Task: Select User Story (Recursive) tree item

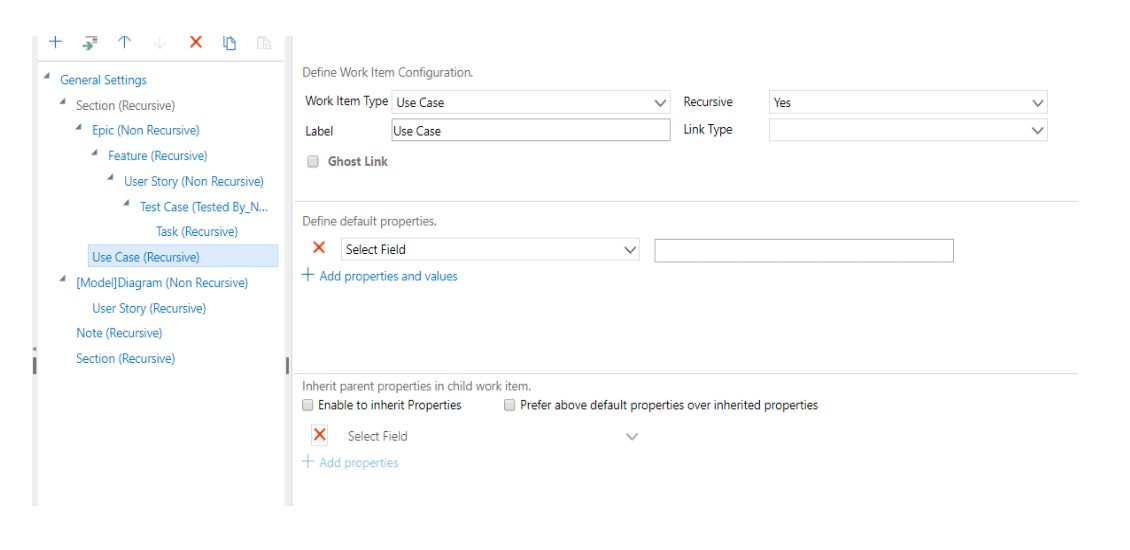Action: tap(149, 309)
